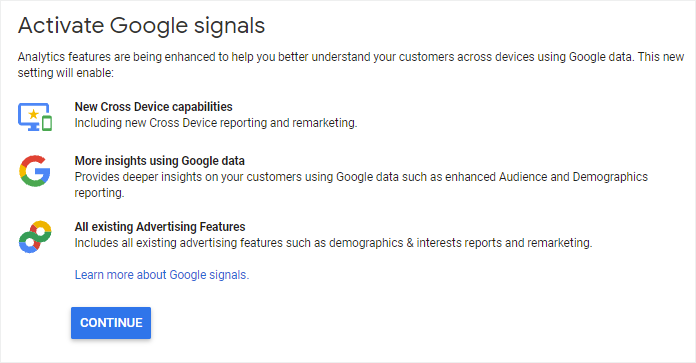The height and width of the screenshot is (363, 696).
Task: Click the Includes all existing advertising features description
Action: [x=333, y=243]
